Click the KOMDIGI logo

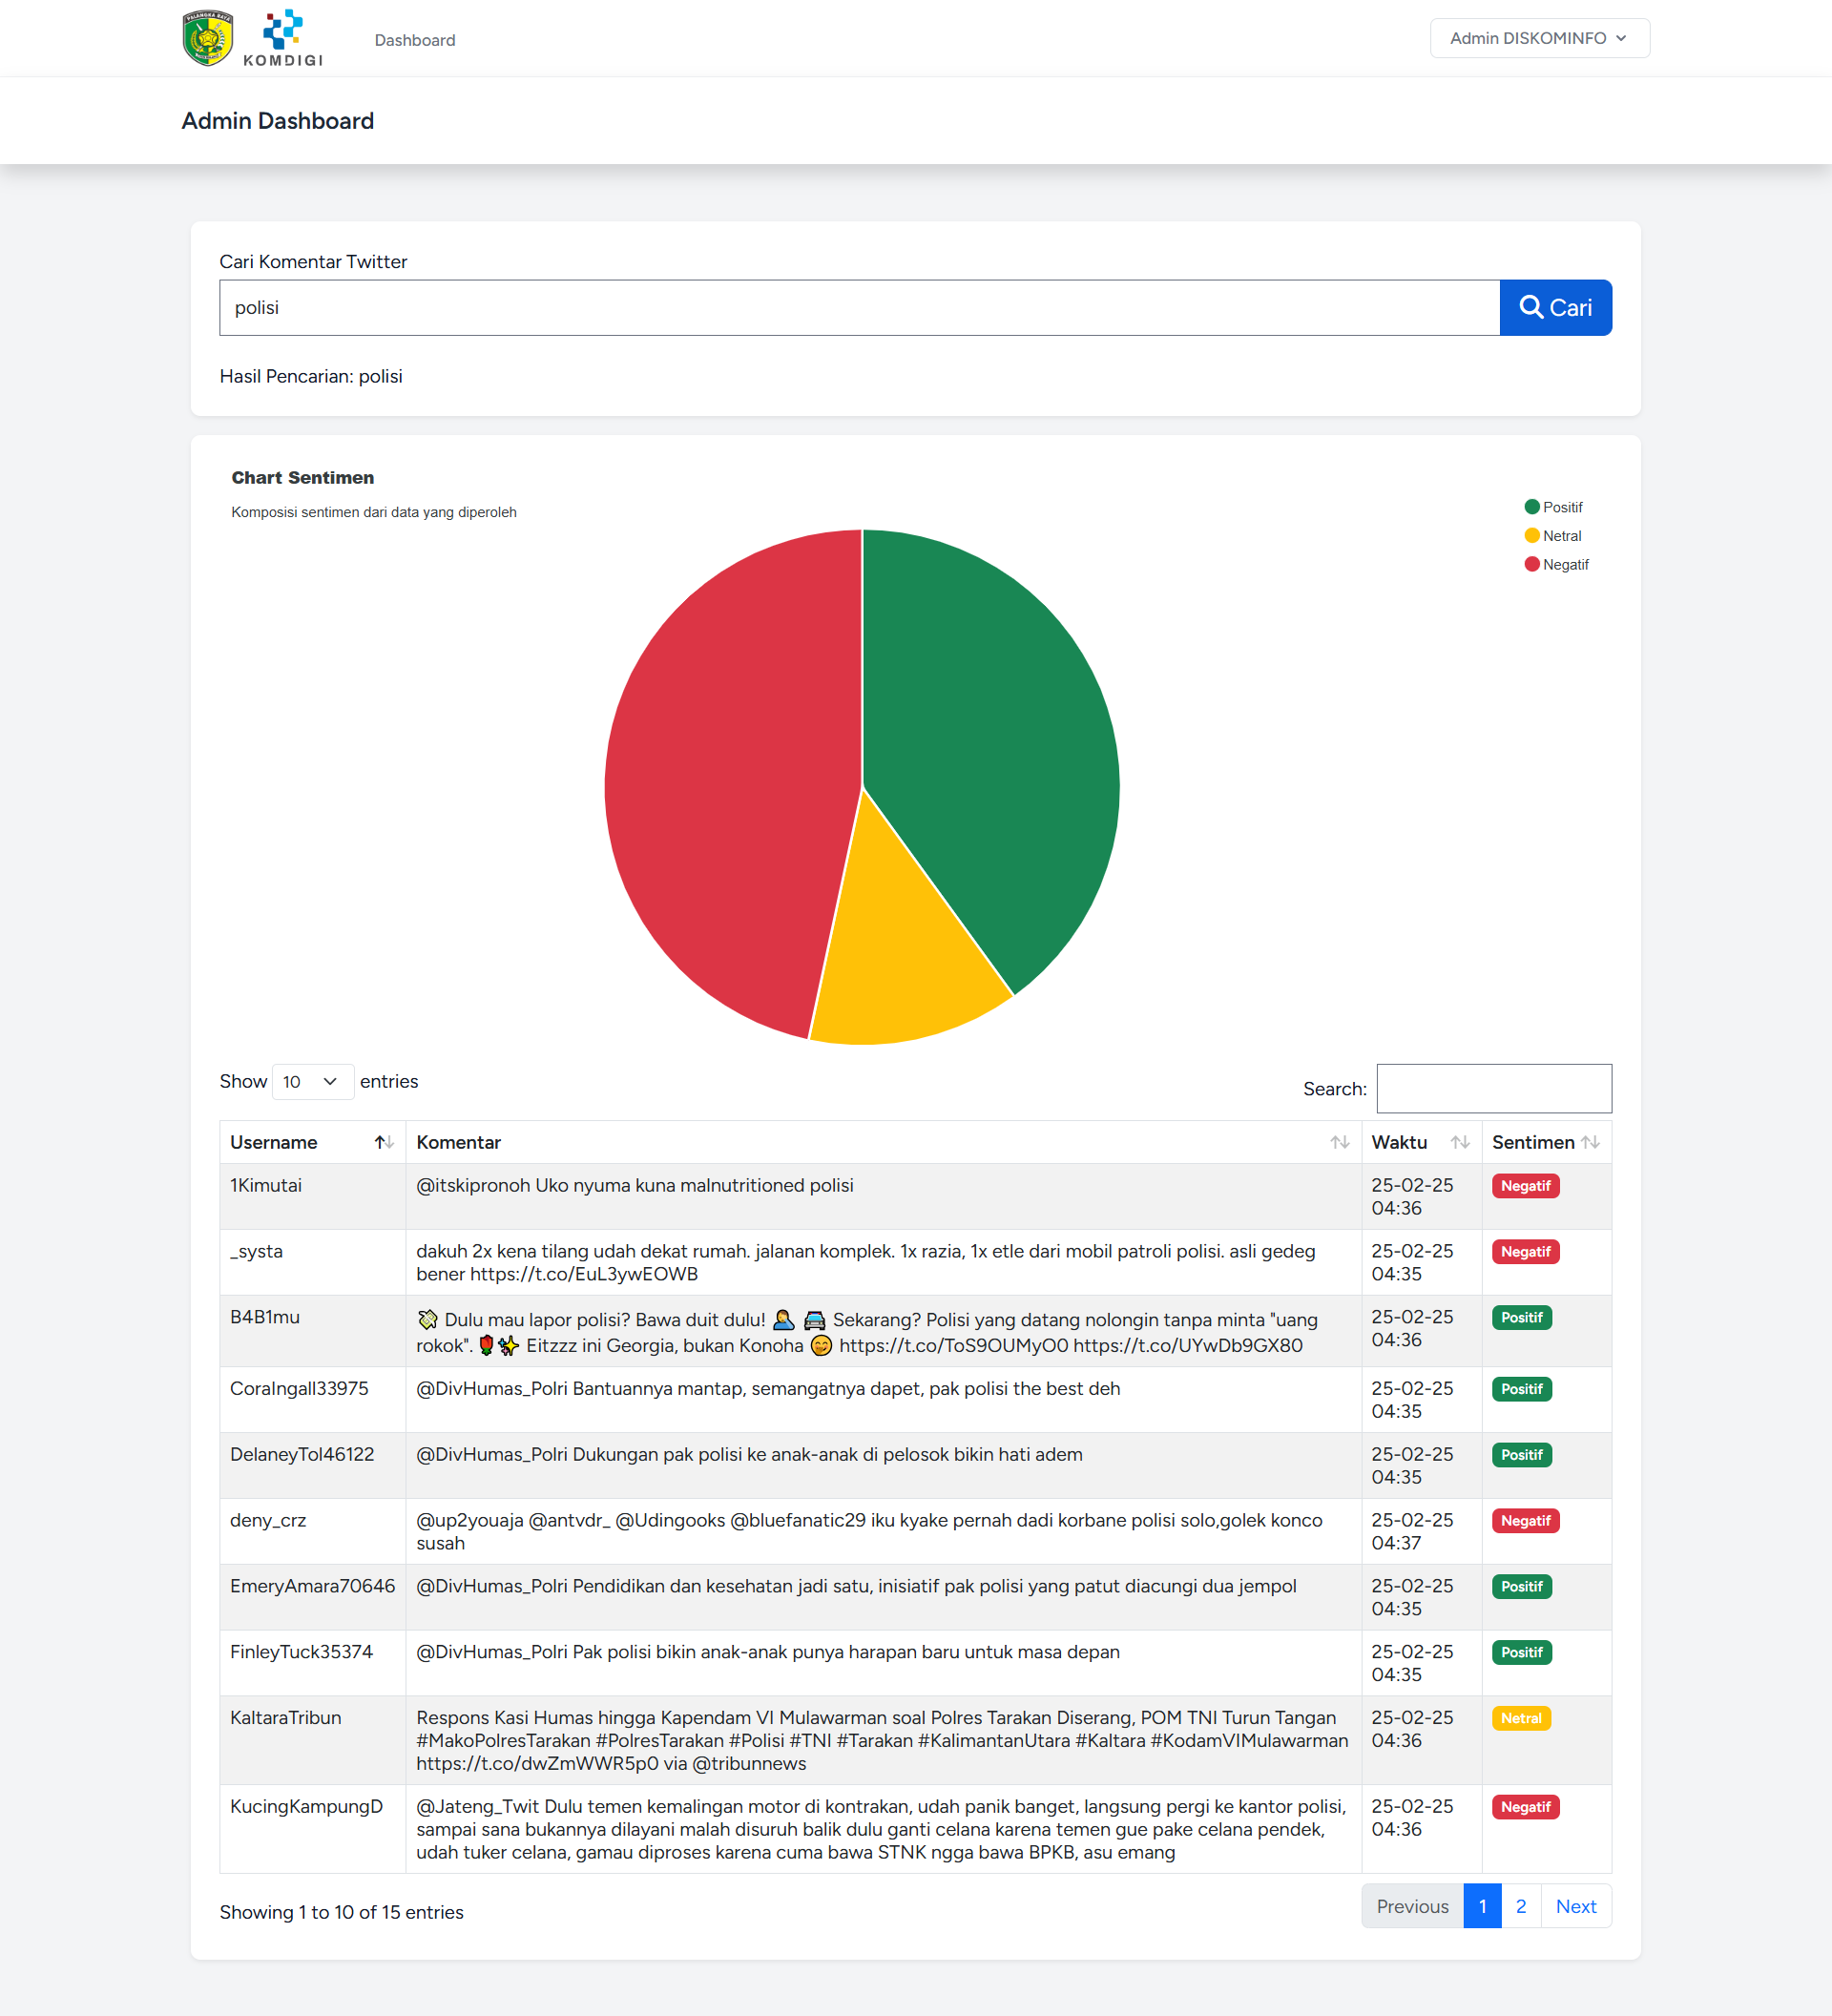[283, 38]
